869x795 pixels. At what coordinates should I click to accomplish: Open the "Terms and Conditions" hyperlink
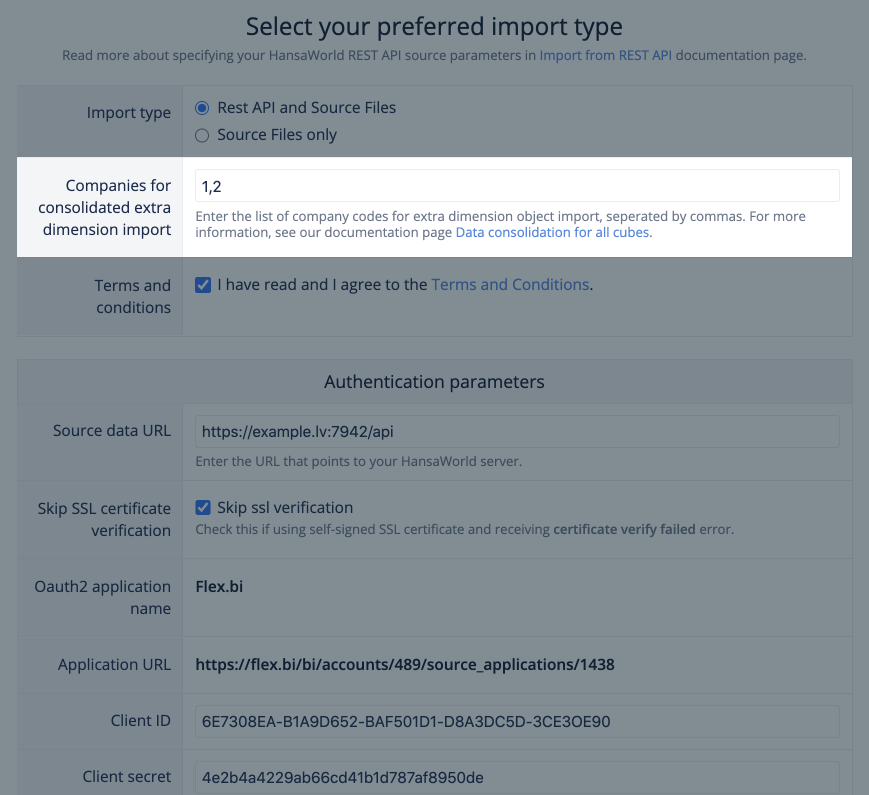tap(510, 285)
